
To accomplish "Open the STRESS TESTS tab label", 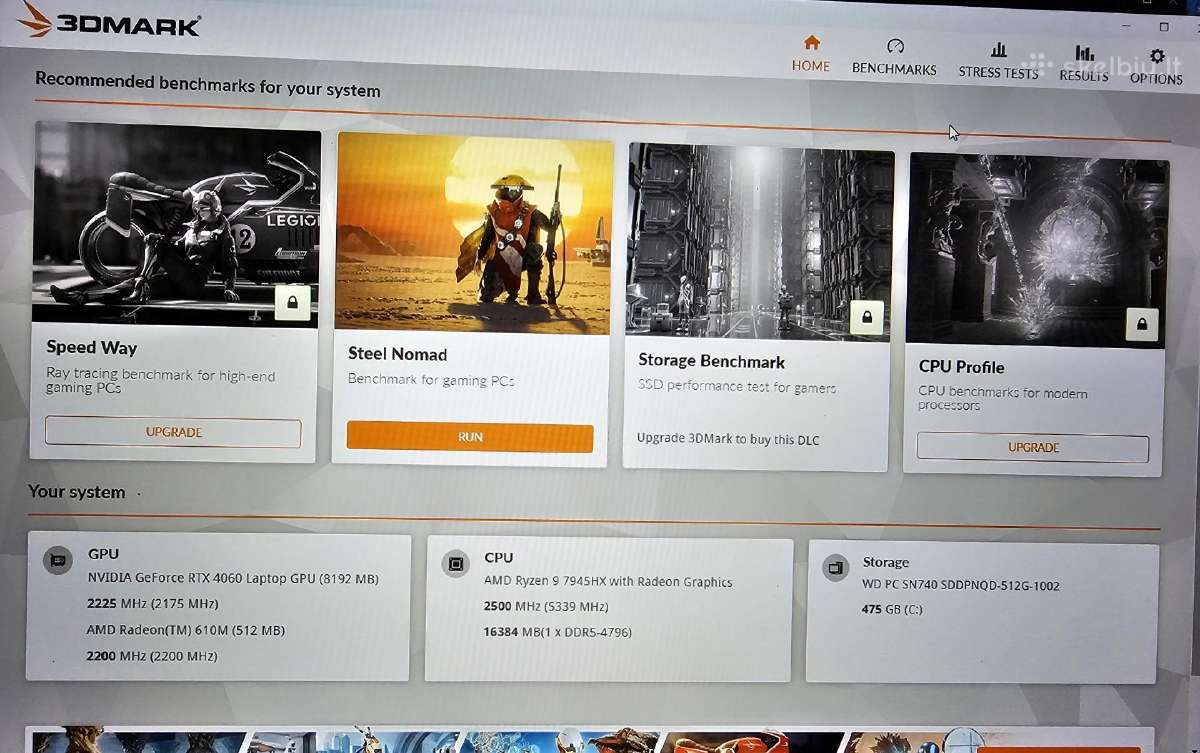I will (998, 72).
